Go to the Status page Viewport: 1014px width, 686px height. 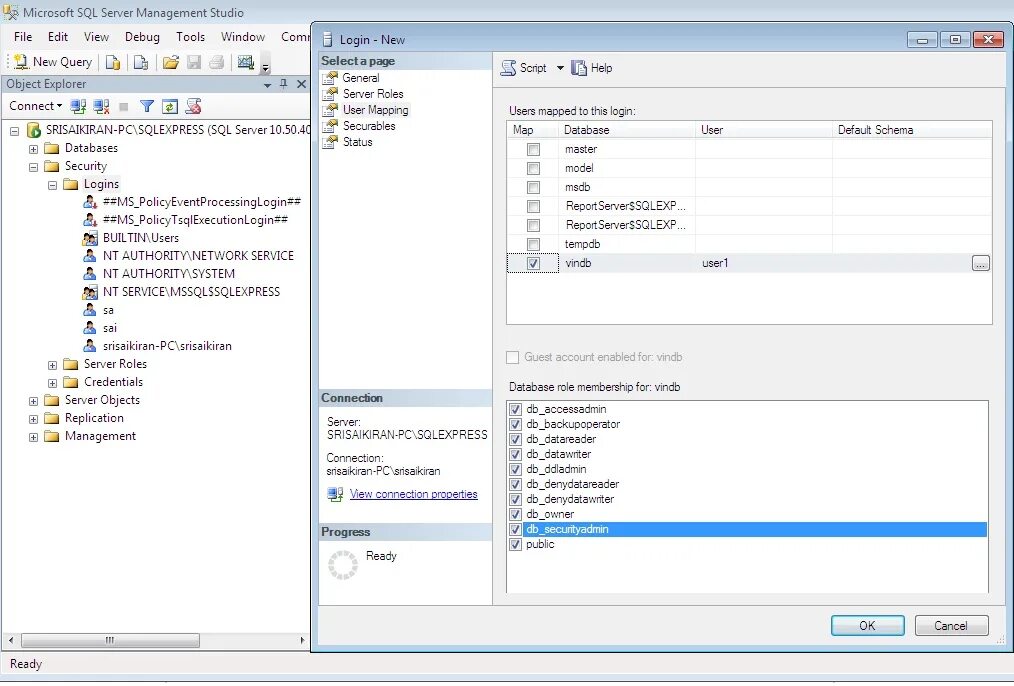click(357, 142)
